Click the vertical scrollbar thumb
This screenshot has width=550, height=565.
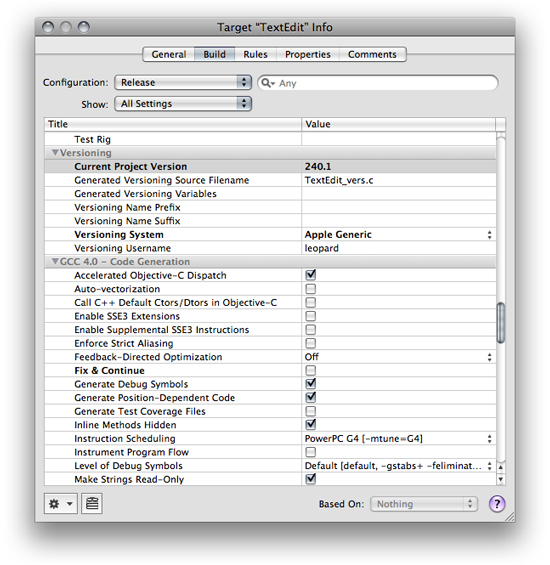click(501, 323)
